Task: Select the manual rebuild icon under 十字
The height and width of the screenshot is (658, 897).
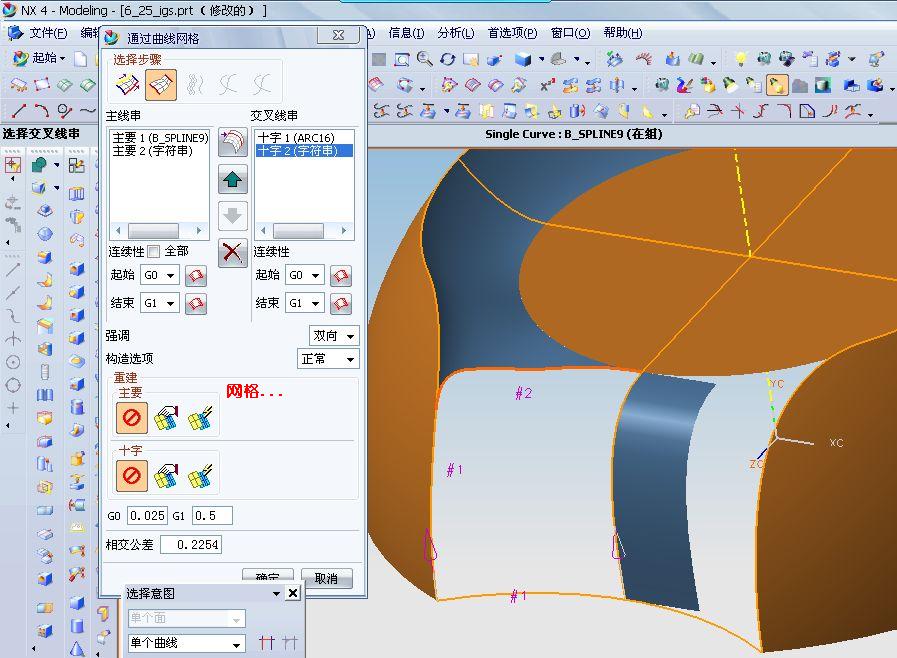Action: click(166, 476)
